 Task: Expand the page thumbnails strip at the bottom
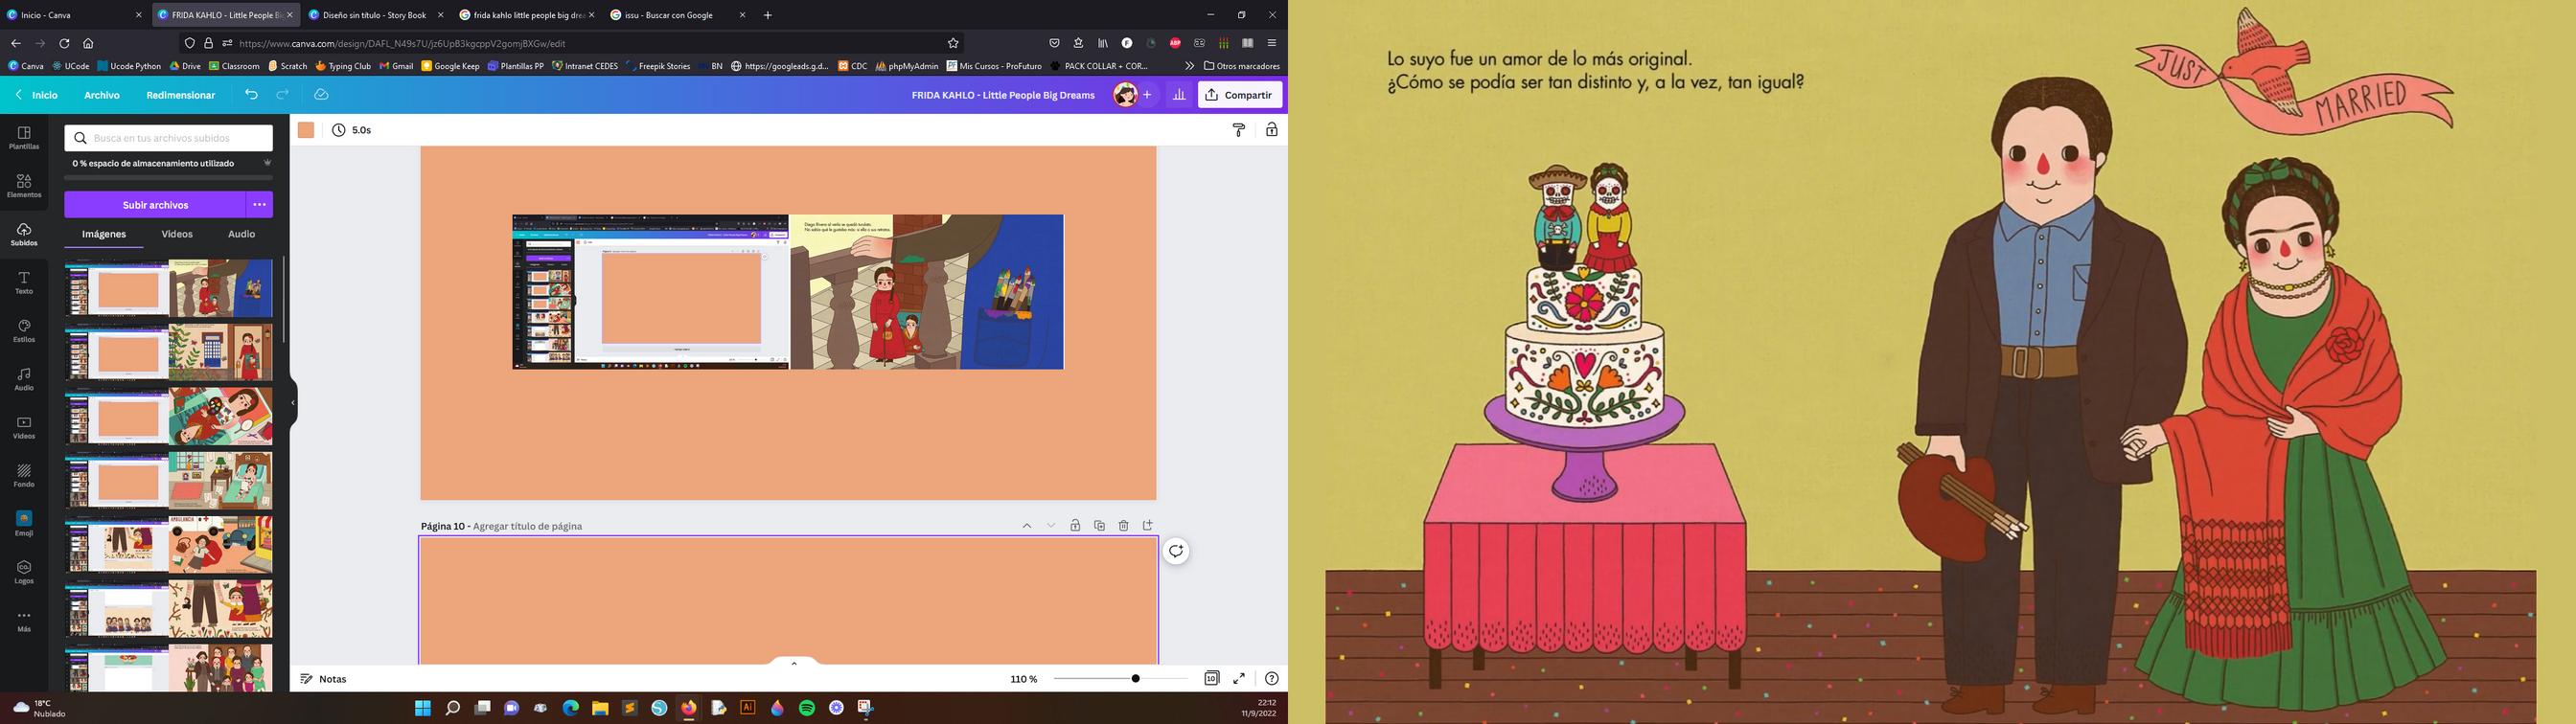point(794,663)
